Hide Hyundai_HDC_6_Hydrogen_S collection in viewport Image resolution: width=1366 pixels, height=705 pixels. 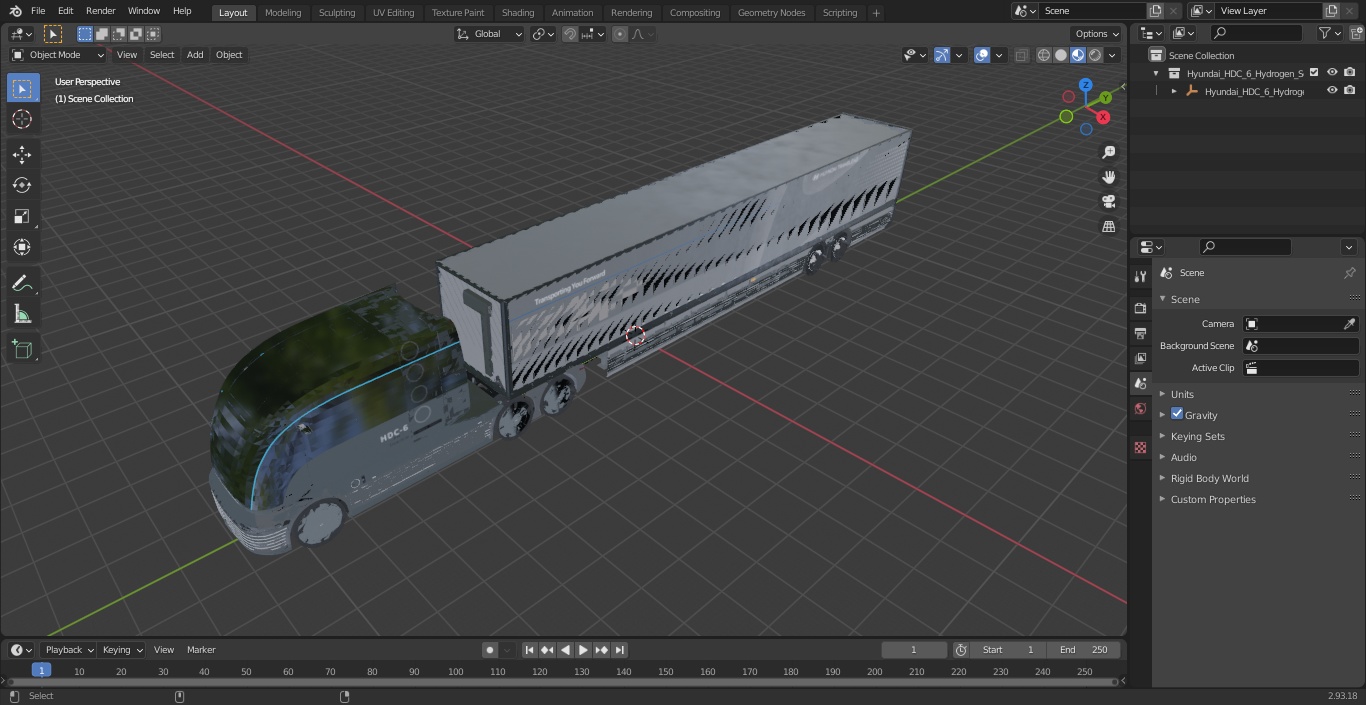point(1332,72)
